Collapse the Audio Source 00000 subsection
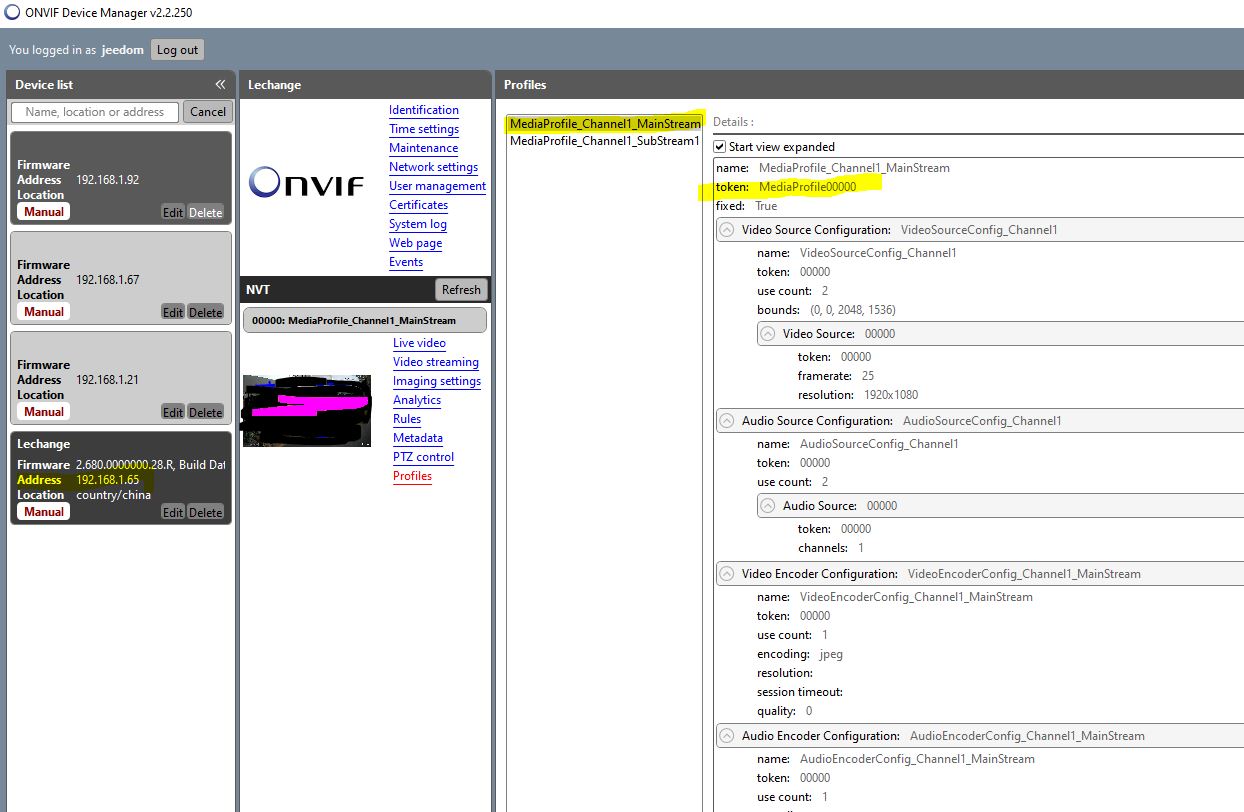The width and height of the screenshot is (1244, 812). (768, 506)
